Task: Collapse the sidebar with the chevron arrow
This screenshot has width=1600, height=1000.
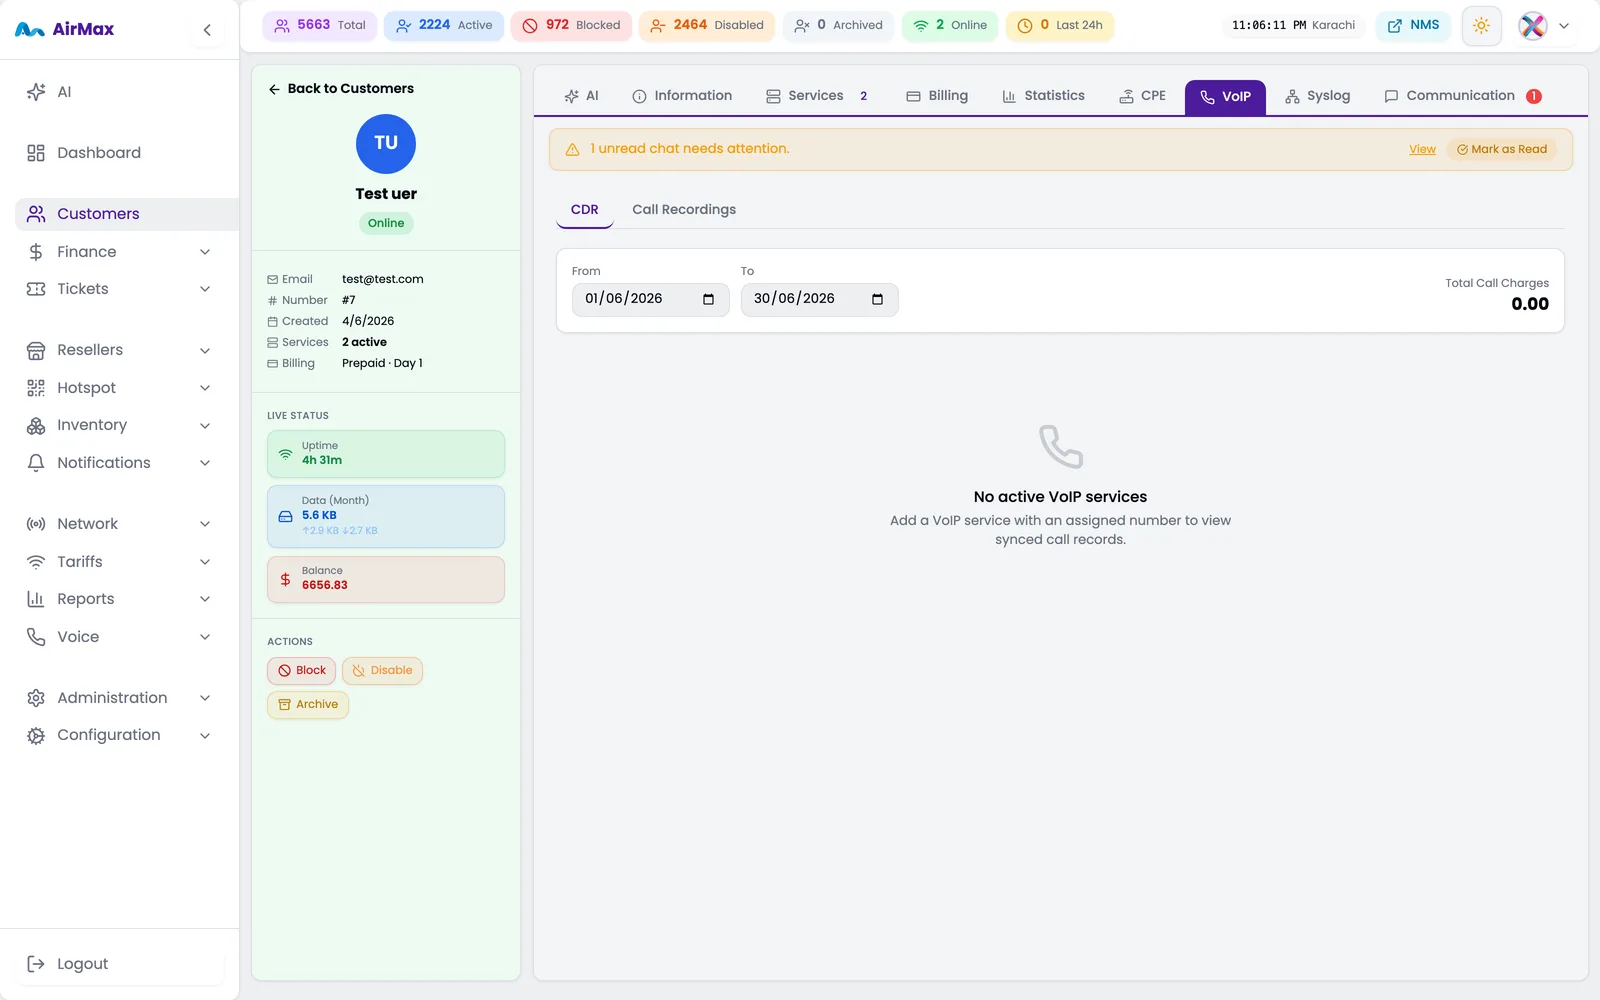Action: (207, 30)
